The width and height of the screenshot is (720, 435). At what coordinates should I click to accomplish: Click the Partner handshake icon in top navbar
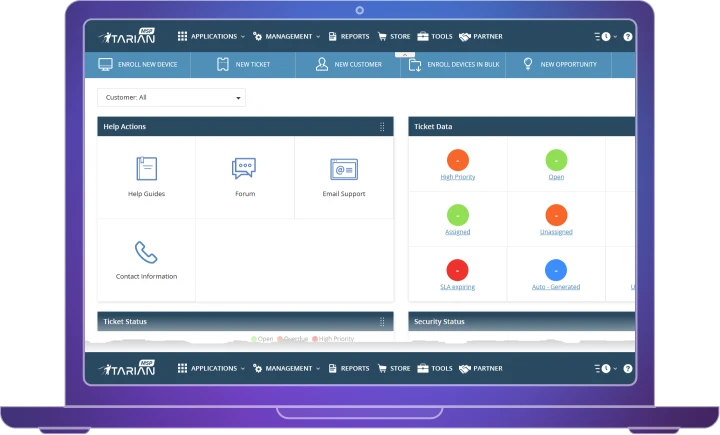pos(465,36)
